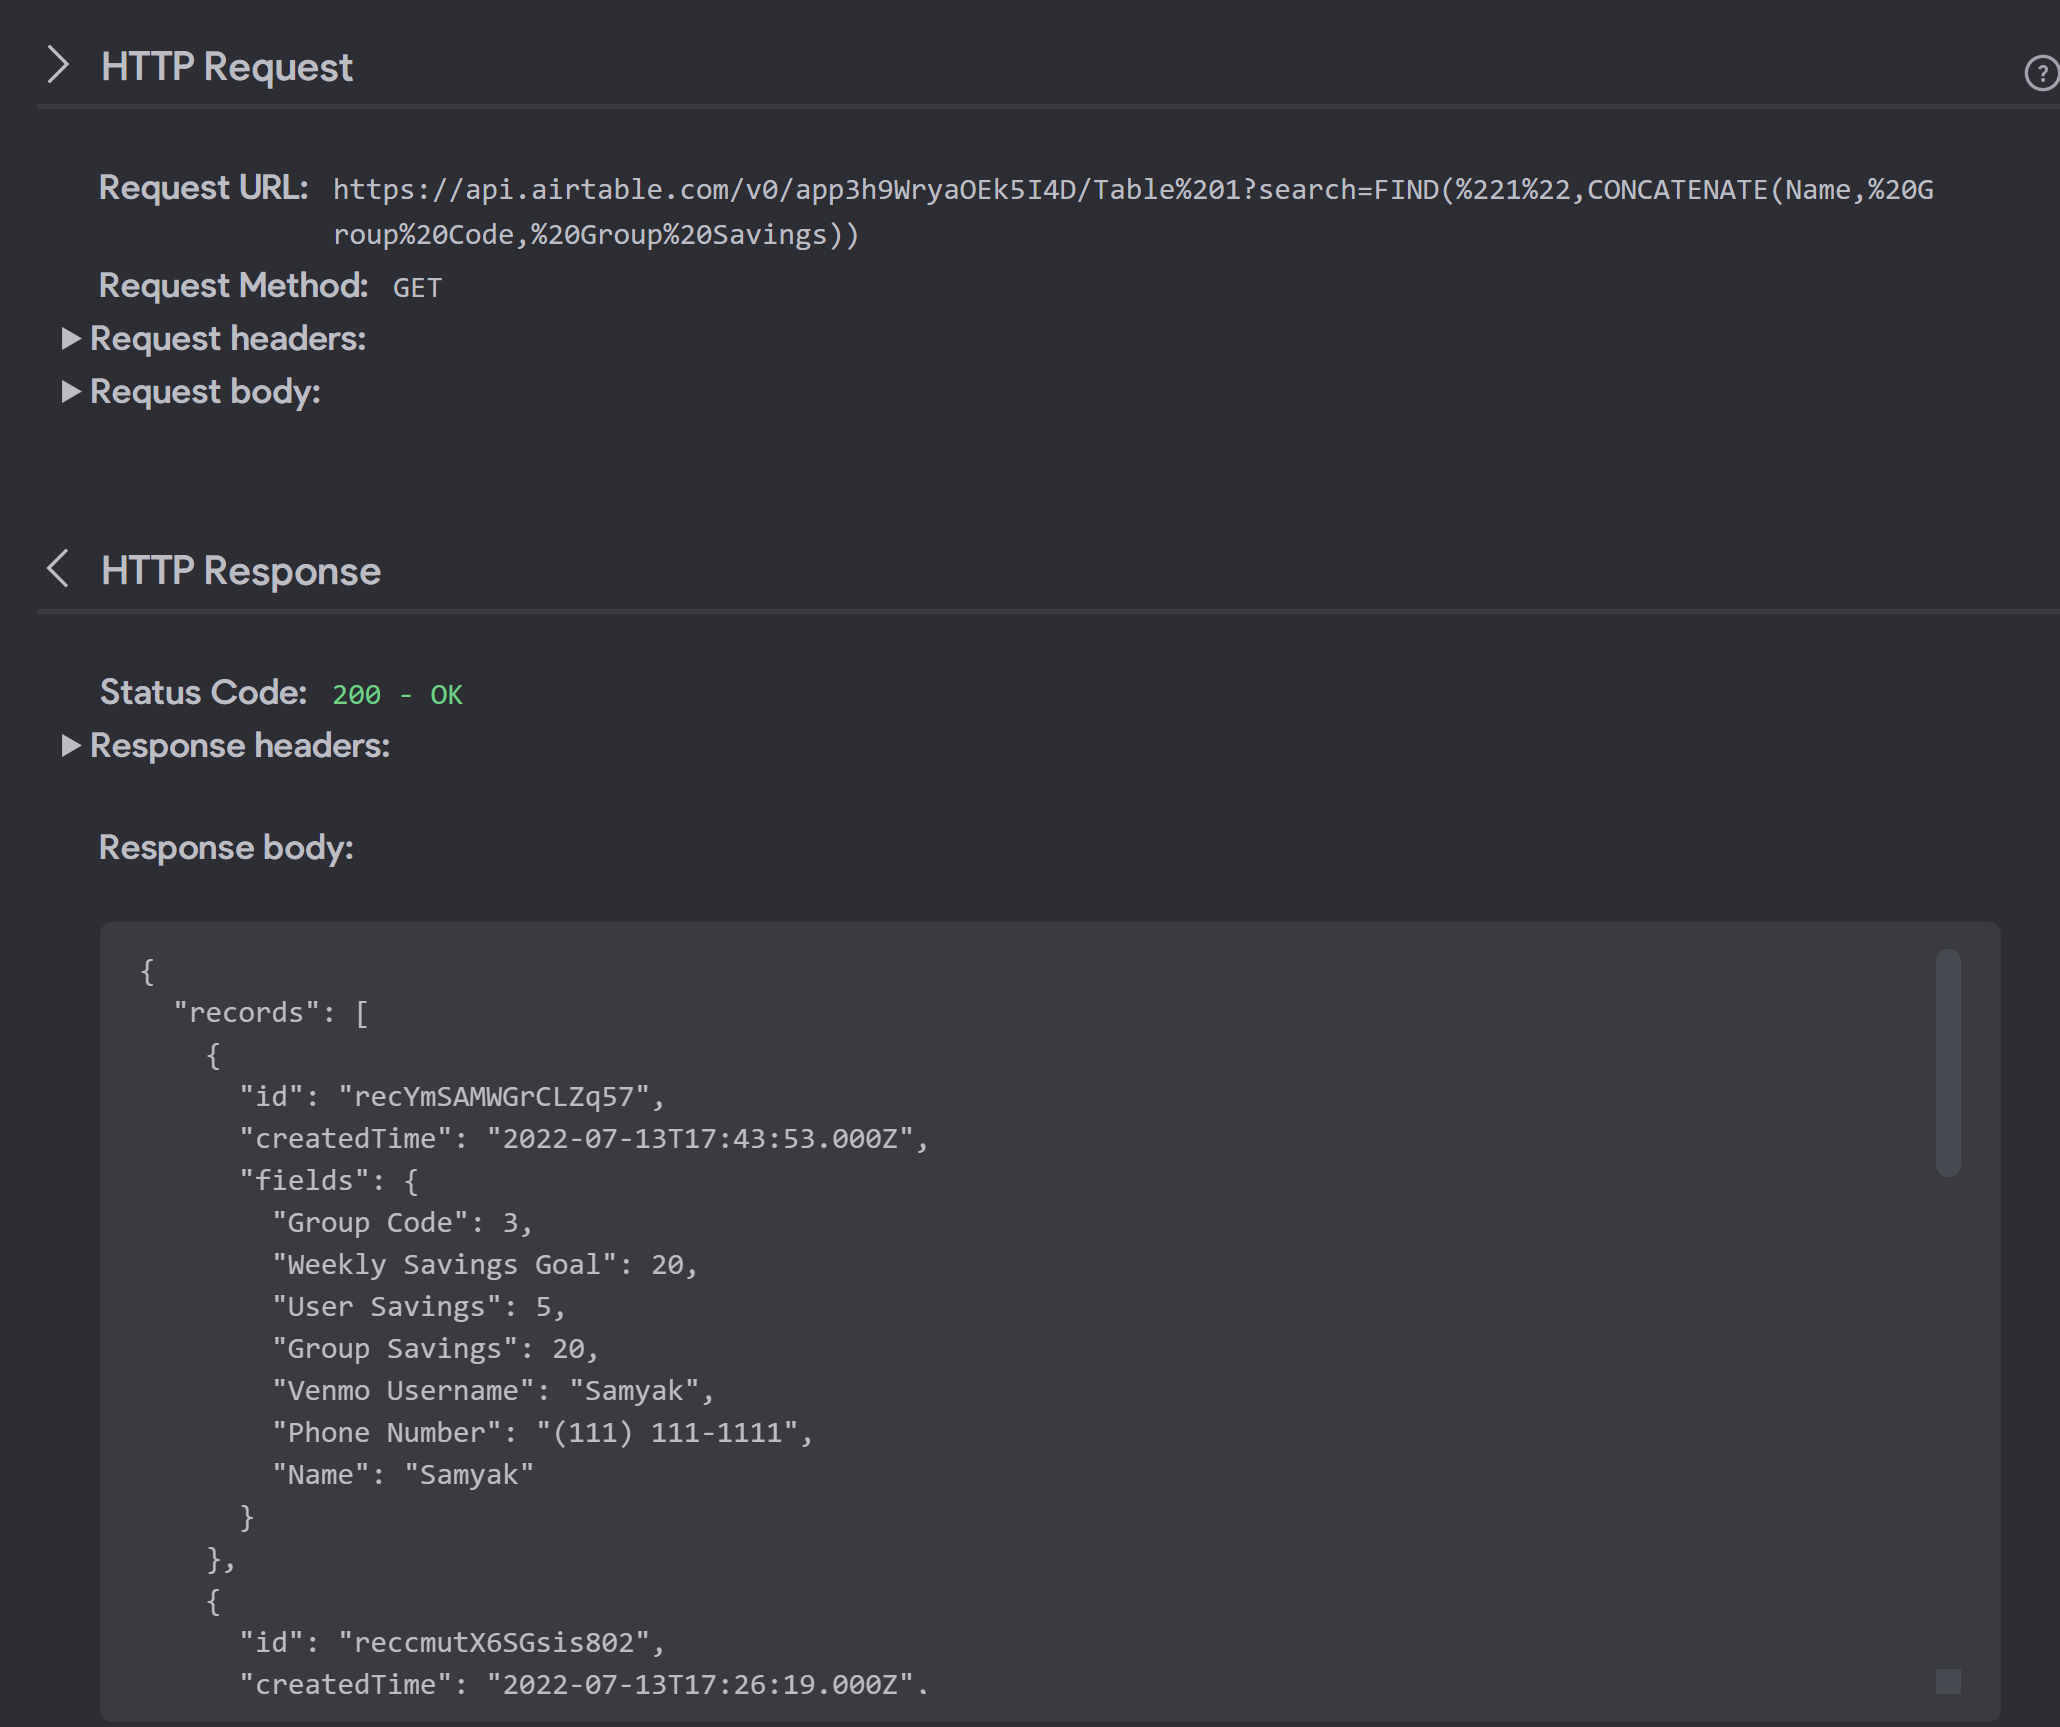
Task: Click the GET request method value
Action: (x=417, y=288)
